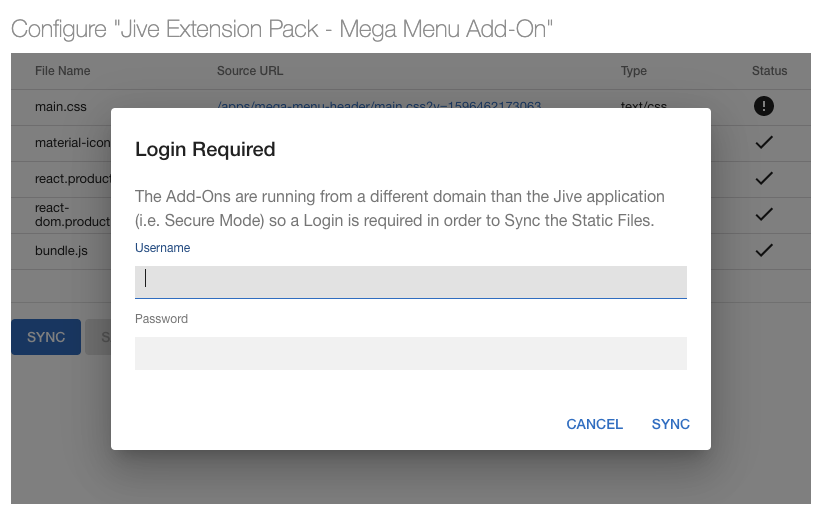Select the 'bundle.js' file name cell

point(61,251)
